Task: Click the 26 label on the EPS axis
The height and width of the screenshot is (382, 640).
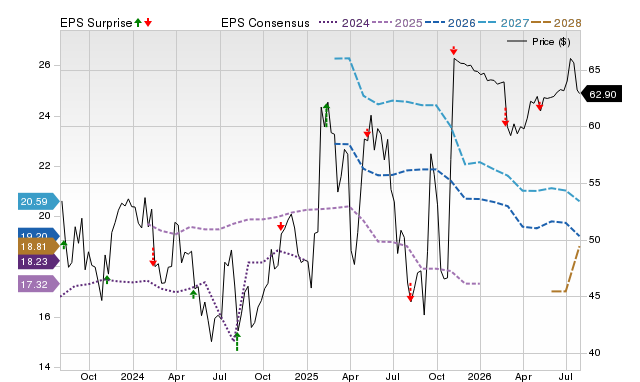Action: 44,64
